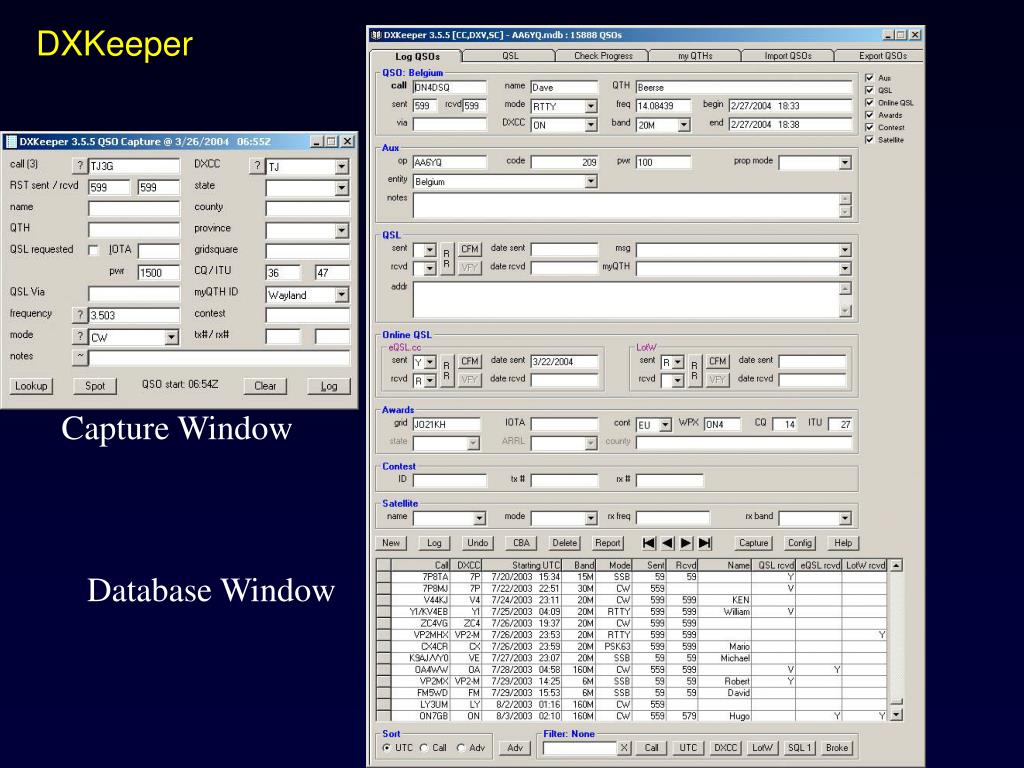Click the New button
Viewport: 1024px width, 768px height.
pyautogui.click(x=391, y=543)
